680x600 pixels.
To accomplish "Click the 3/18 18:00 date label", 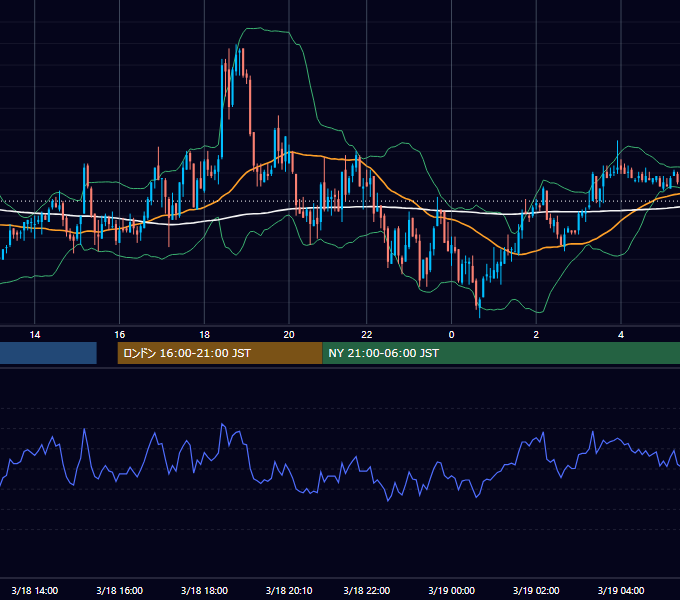I will [x=204, y=590].
